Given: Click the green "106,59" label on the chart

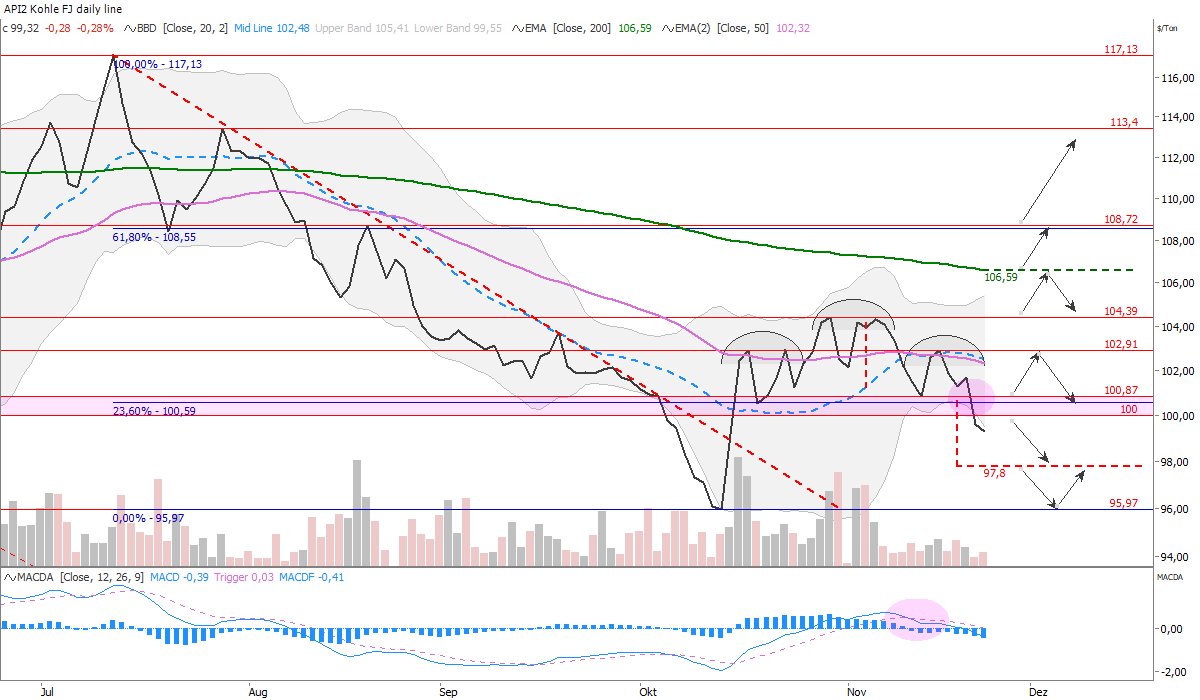Looking at the screenshot, I should (x=1001, y=277).
